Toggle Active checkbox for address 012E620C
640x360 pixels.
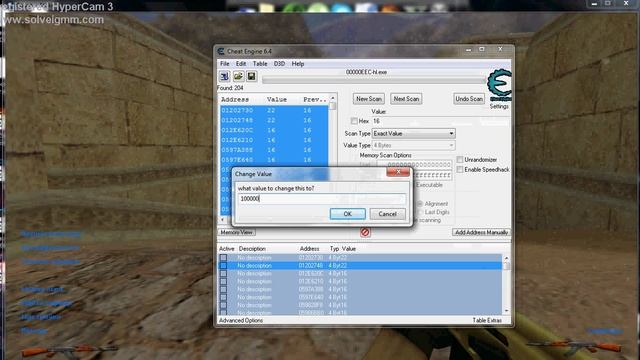coord(223,273)
